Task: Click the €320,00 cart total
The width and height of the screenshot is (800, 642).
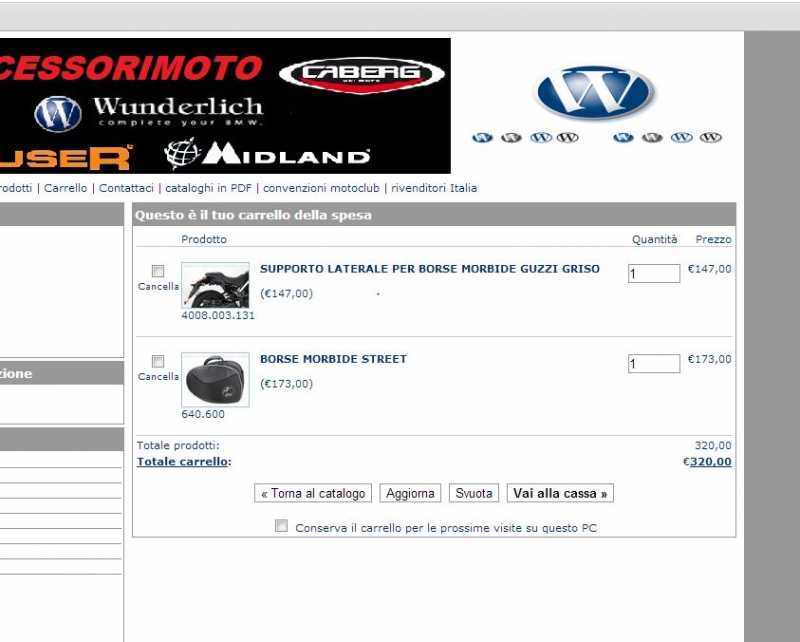Action: [x=707, y=461]
